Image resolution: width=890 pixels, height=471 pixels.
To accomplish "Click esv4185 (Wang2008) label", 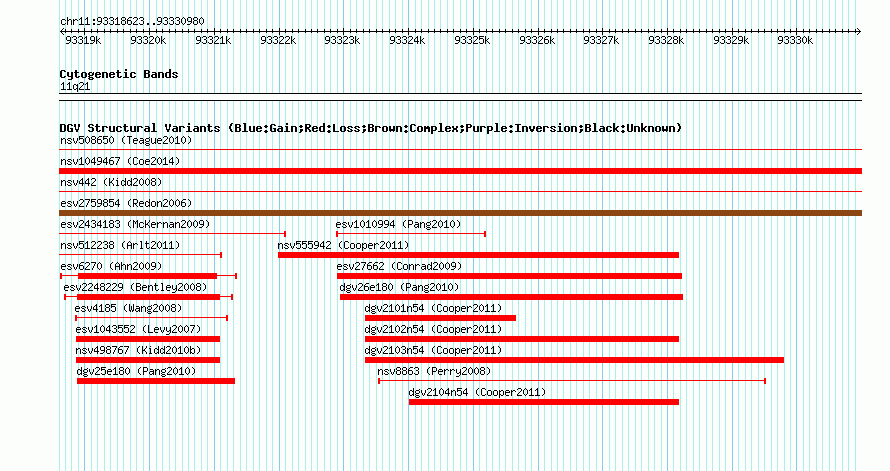I will pyautogui.click(x=128, y=308).
